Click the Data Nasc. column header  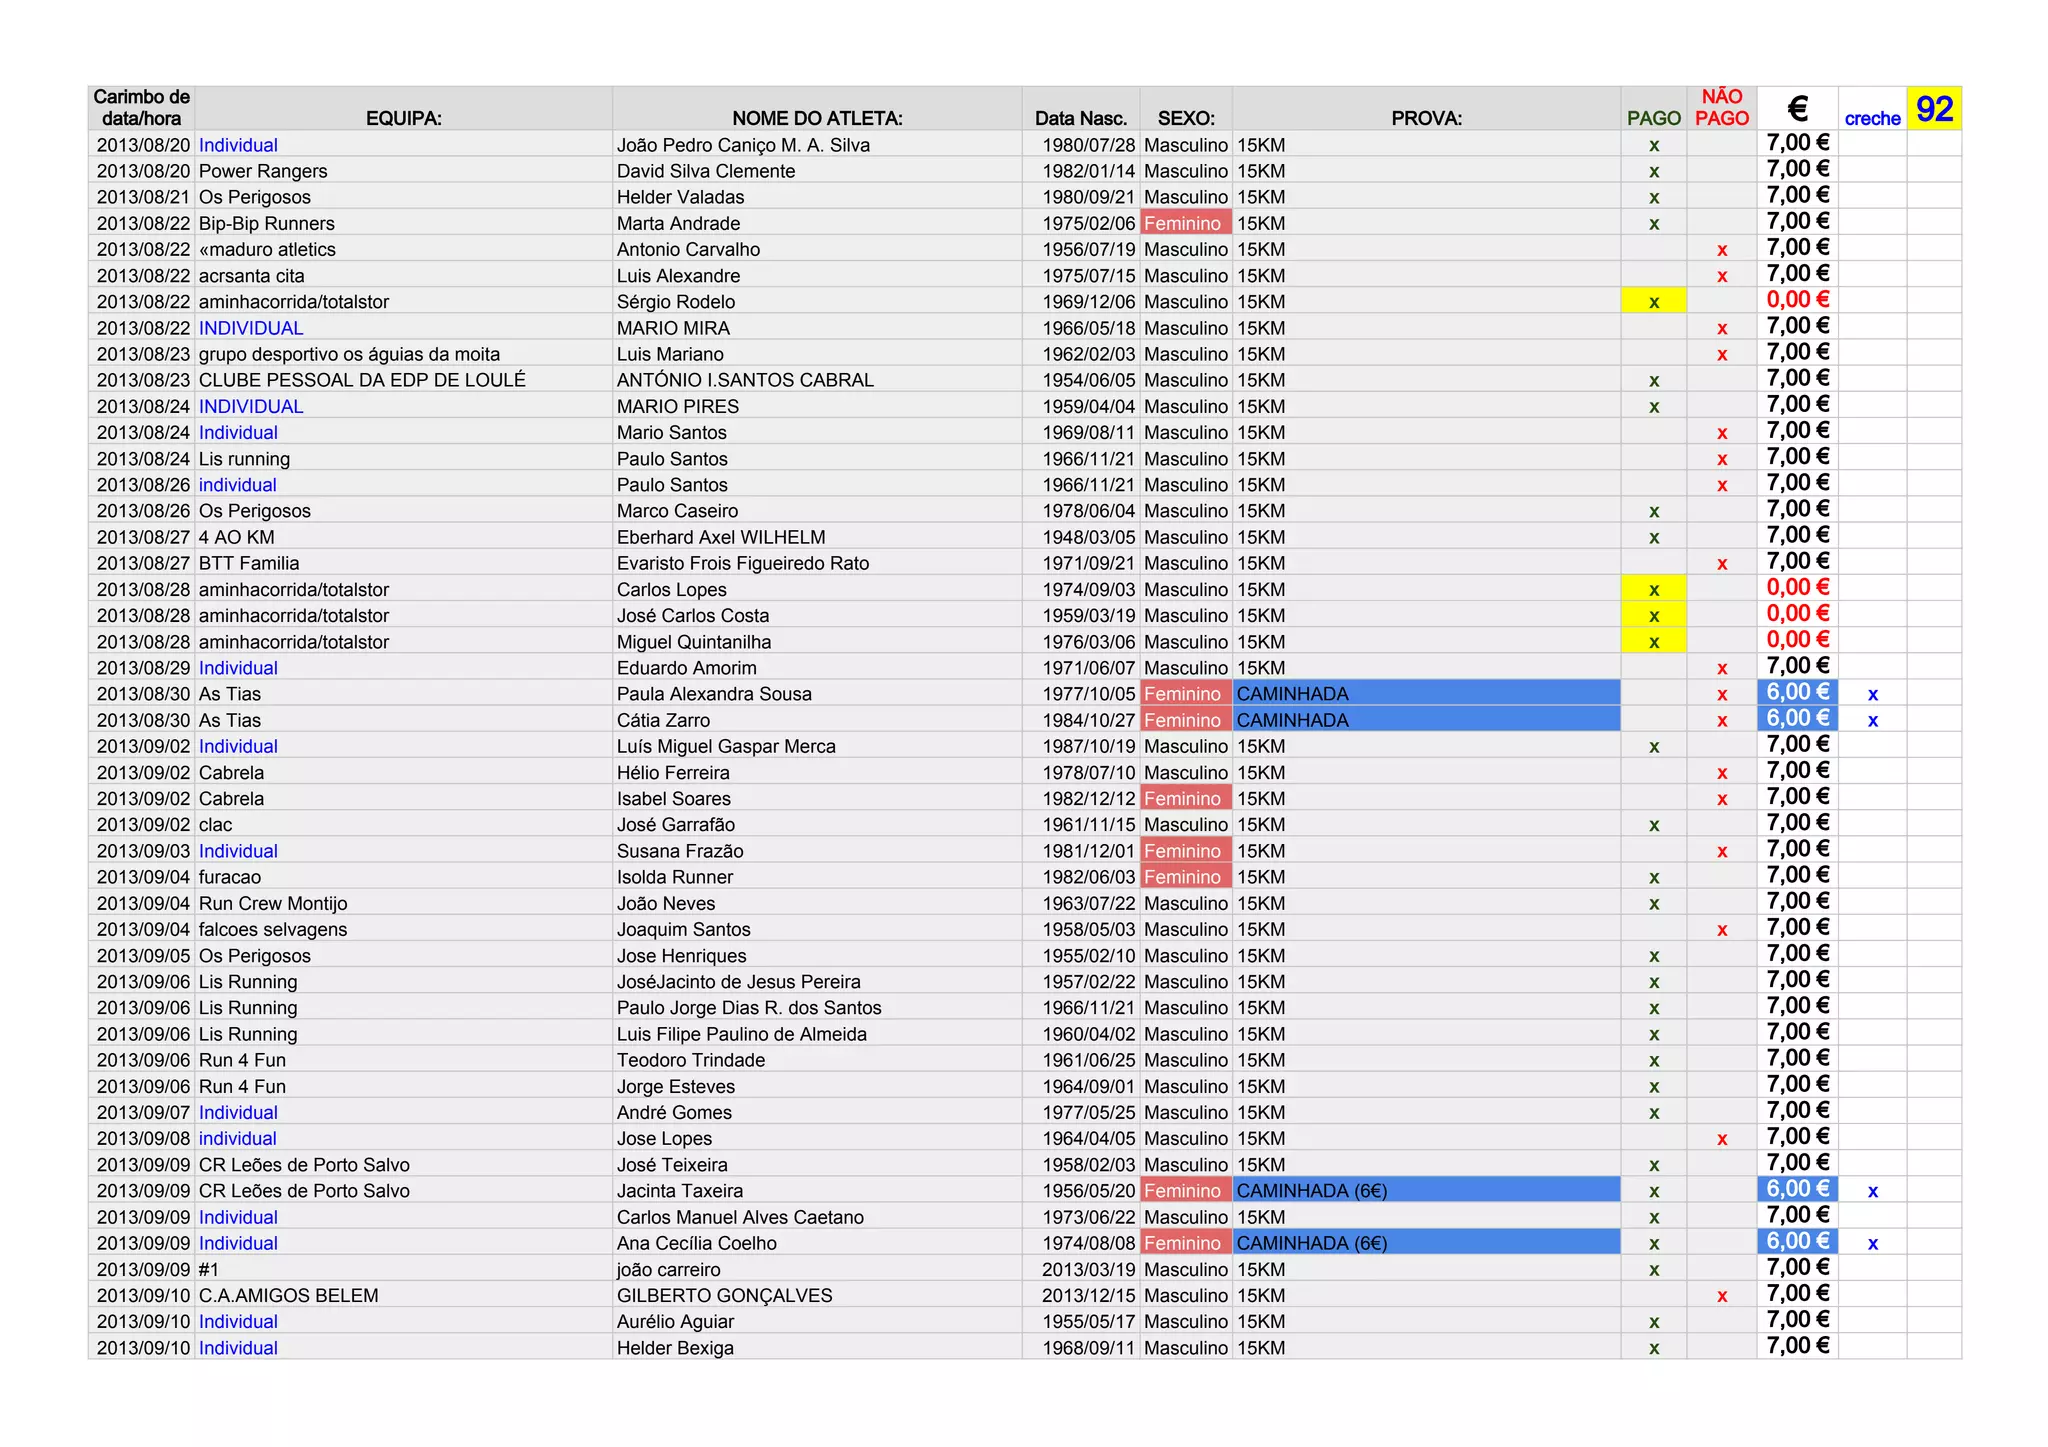coord(1080,118)
